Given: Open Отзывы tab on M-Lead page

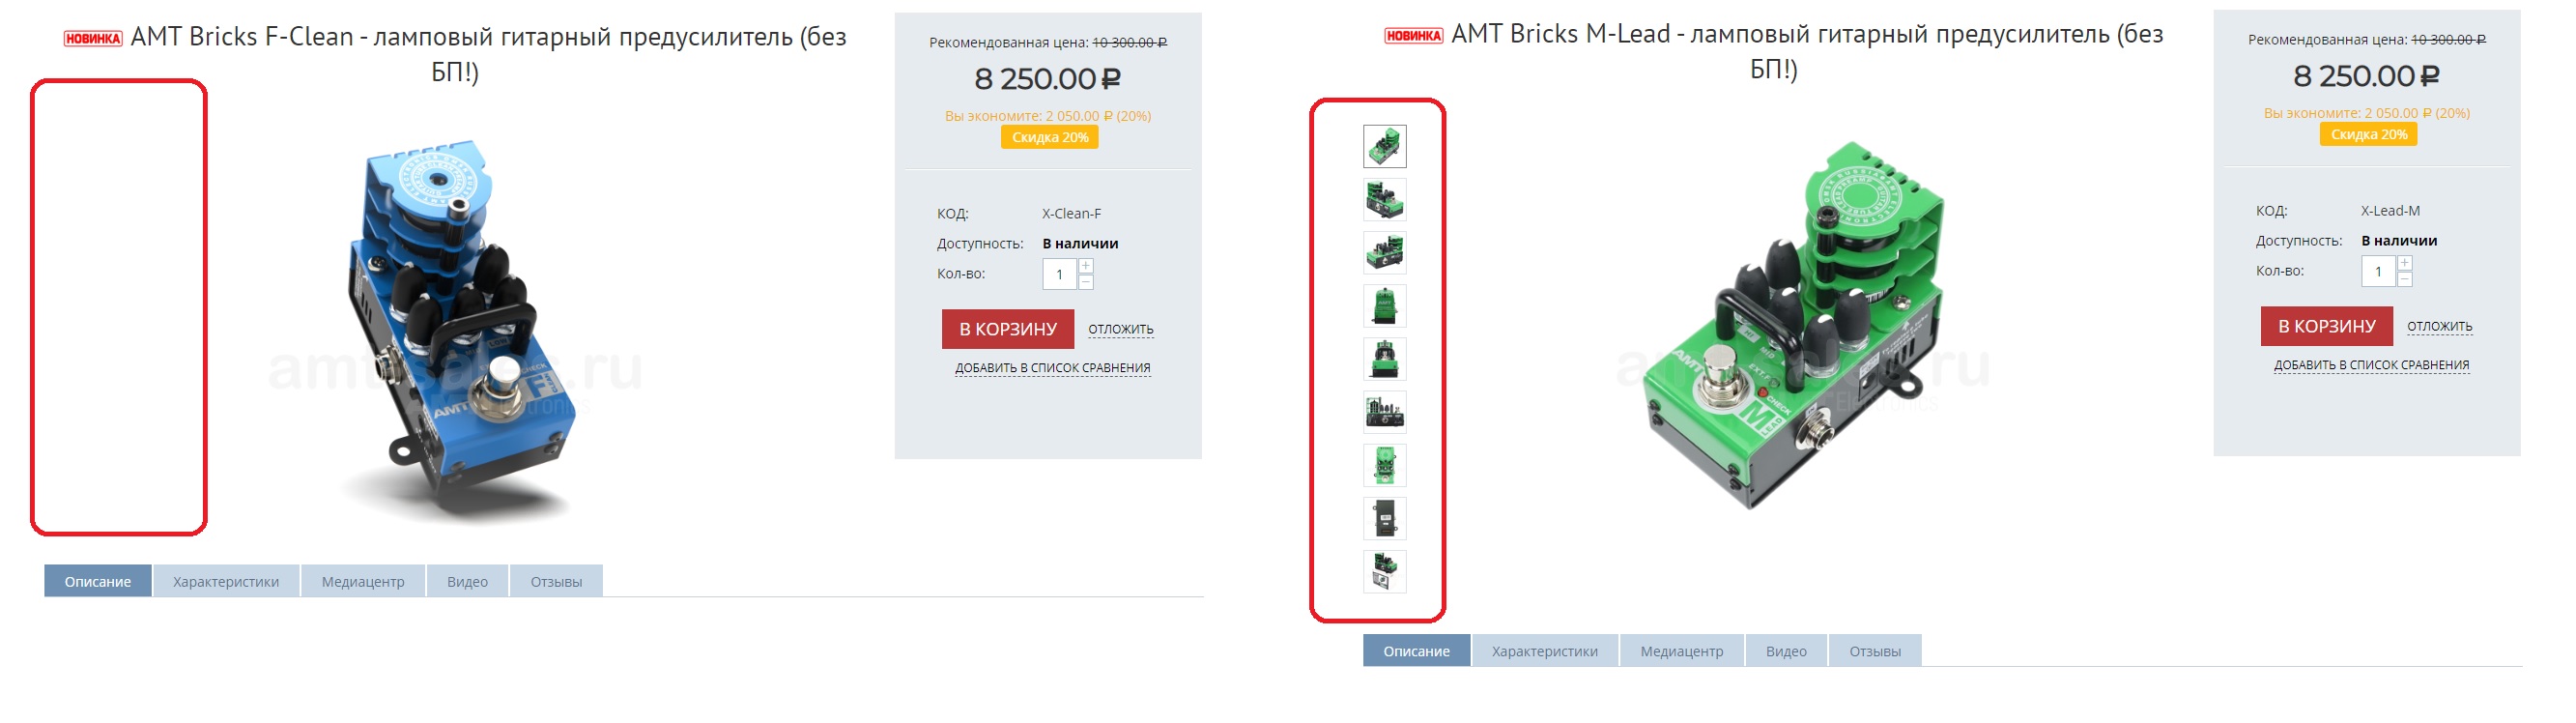Looking at the screenshot, I should (1874, 651).
